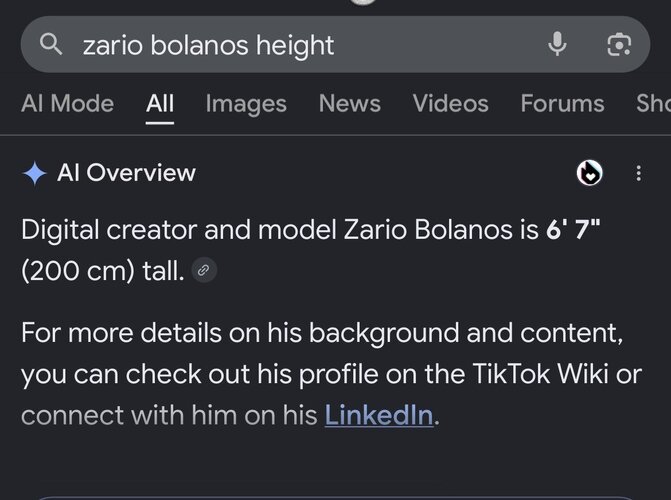Viewport: 671px width, 500px height.
Task: Go to the Videos tab
Action: click(451, 104)
